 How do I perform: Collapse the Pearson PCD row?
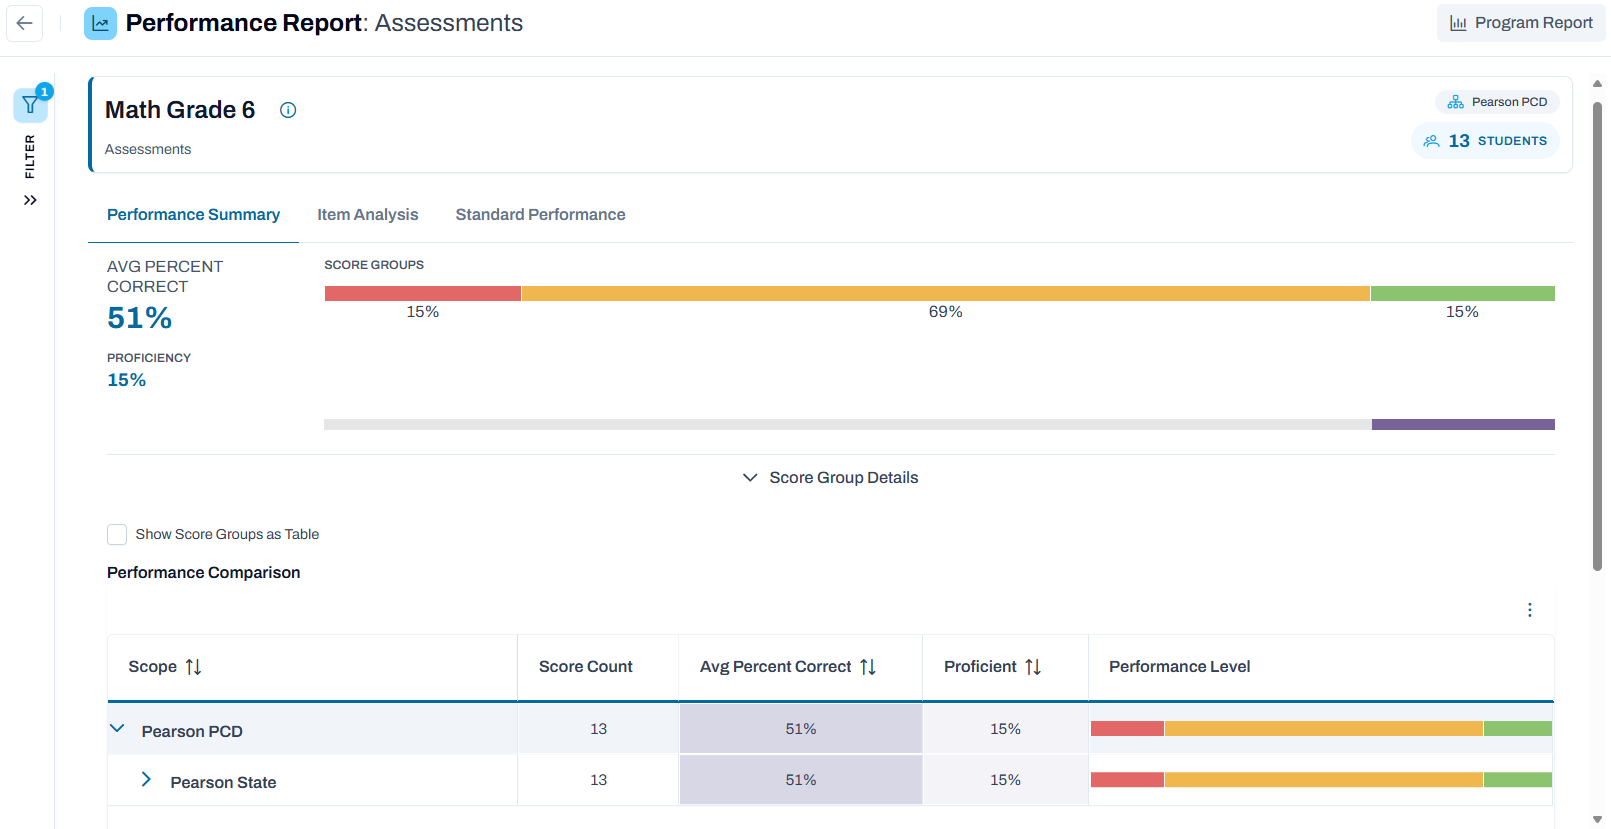point(117,729)
